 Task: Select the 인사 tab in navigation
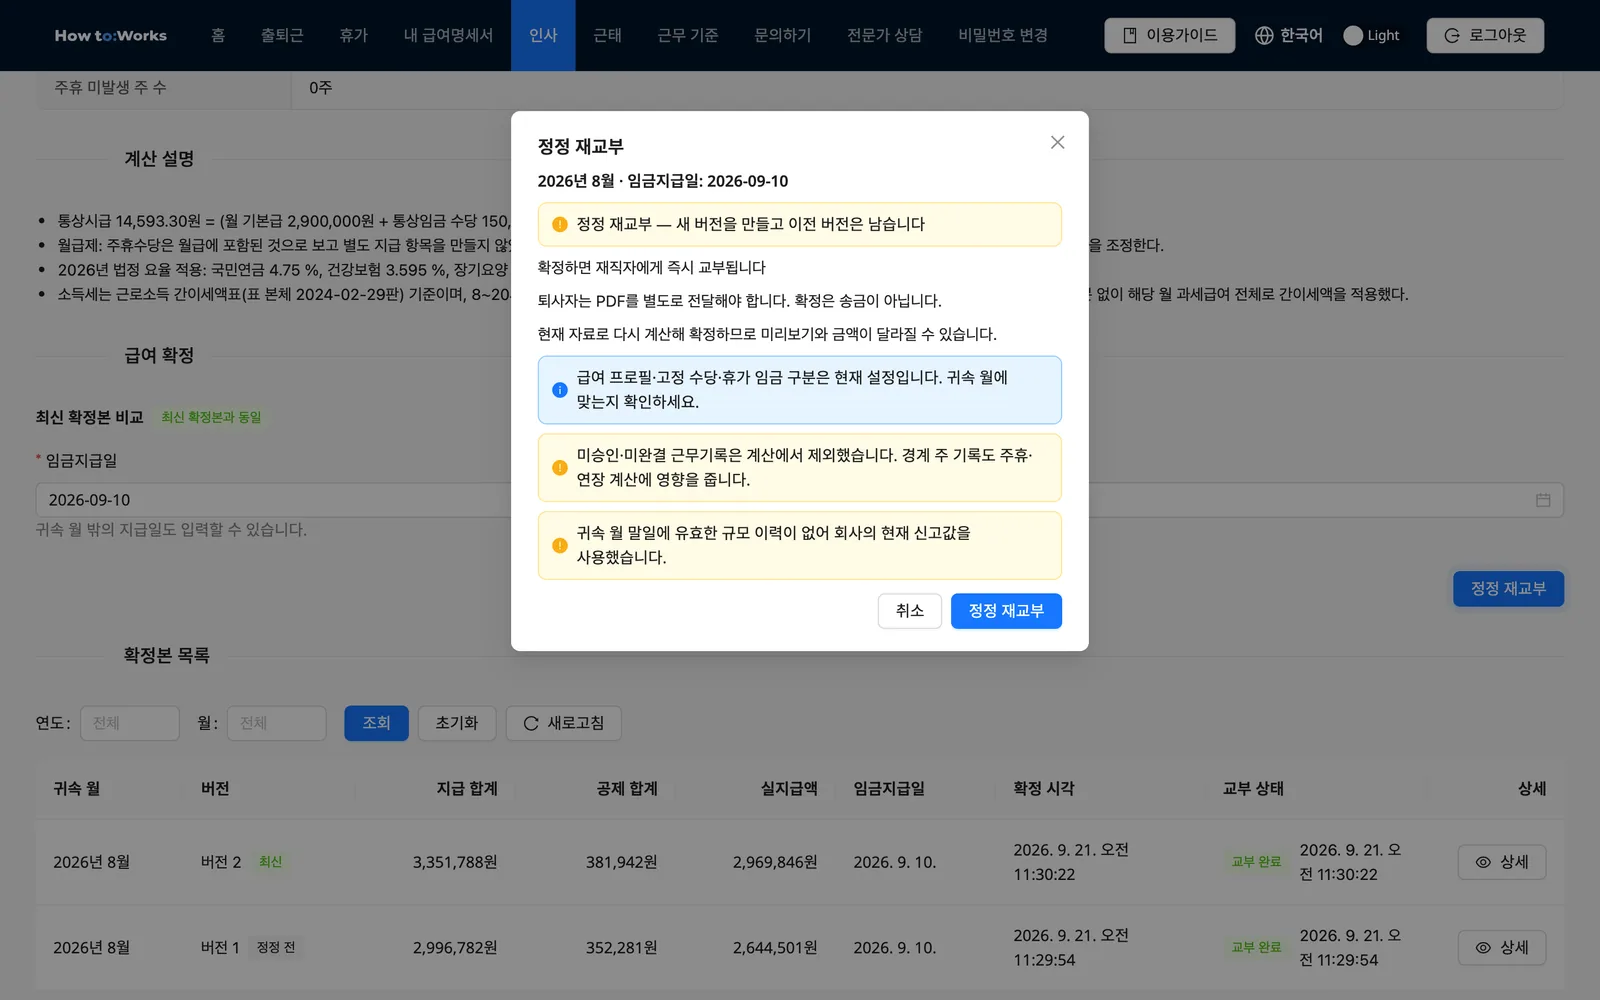coord(543,35)
